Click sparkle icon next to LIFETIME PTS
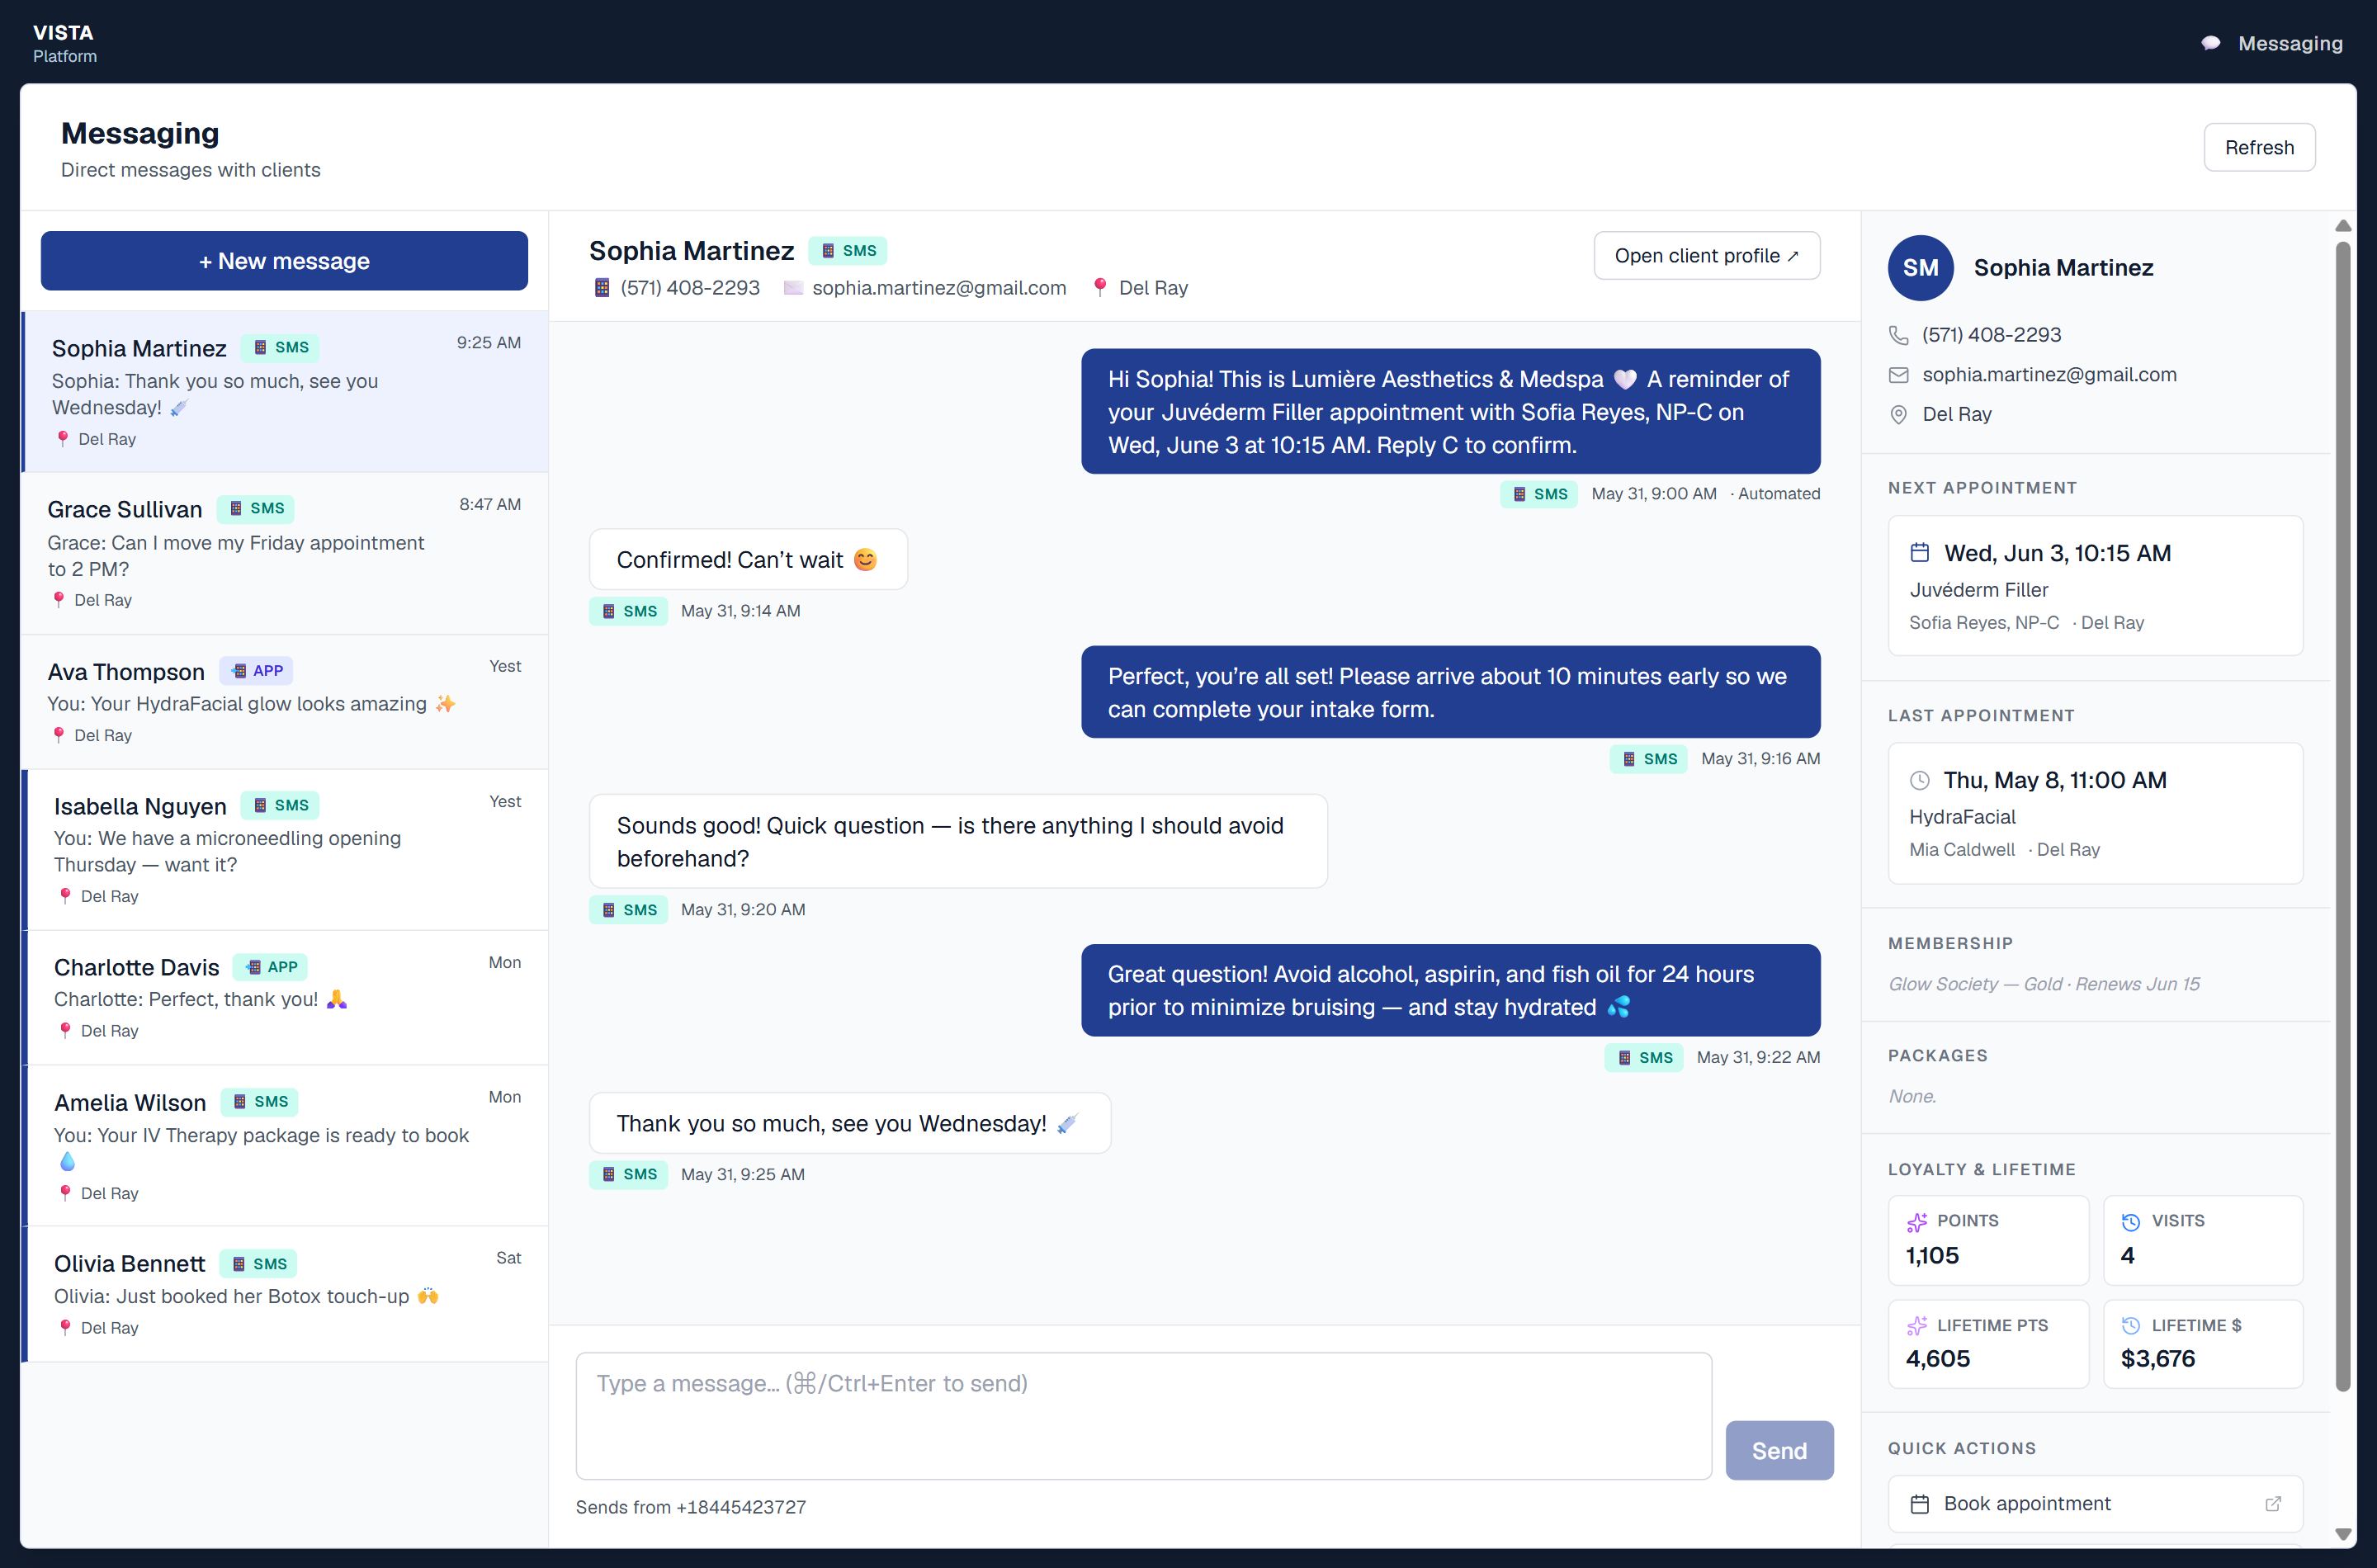2377x1568 pixels. point(1916,1326)
